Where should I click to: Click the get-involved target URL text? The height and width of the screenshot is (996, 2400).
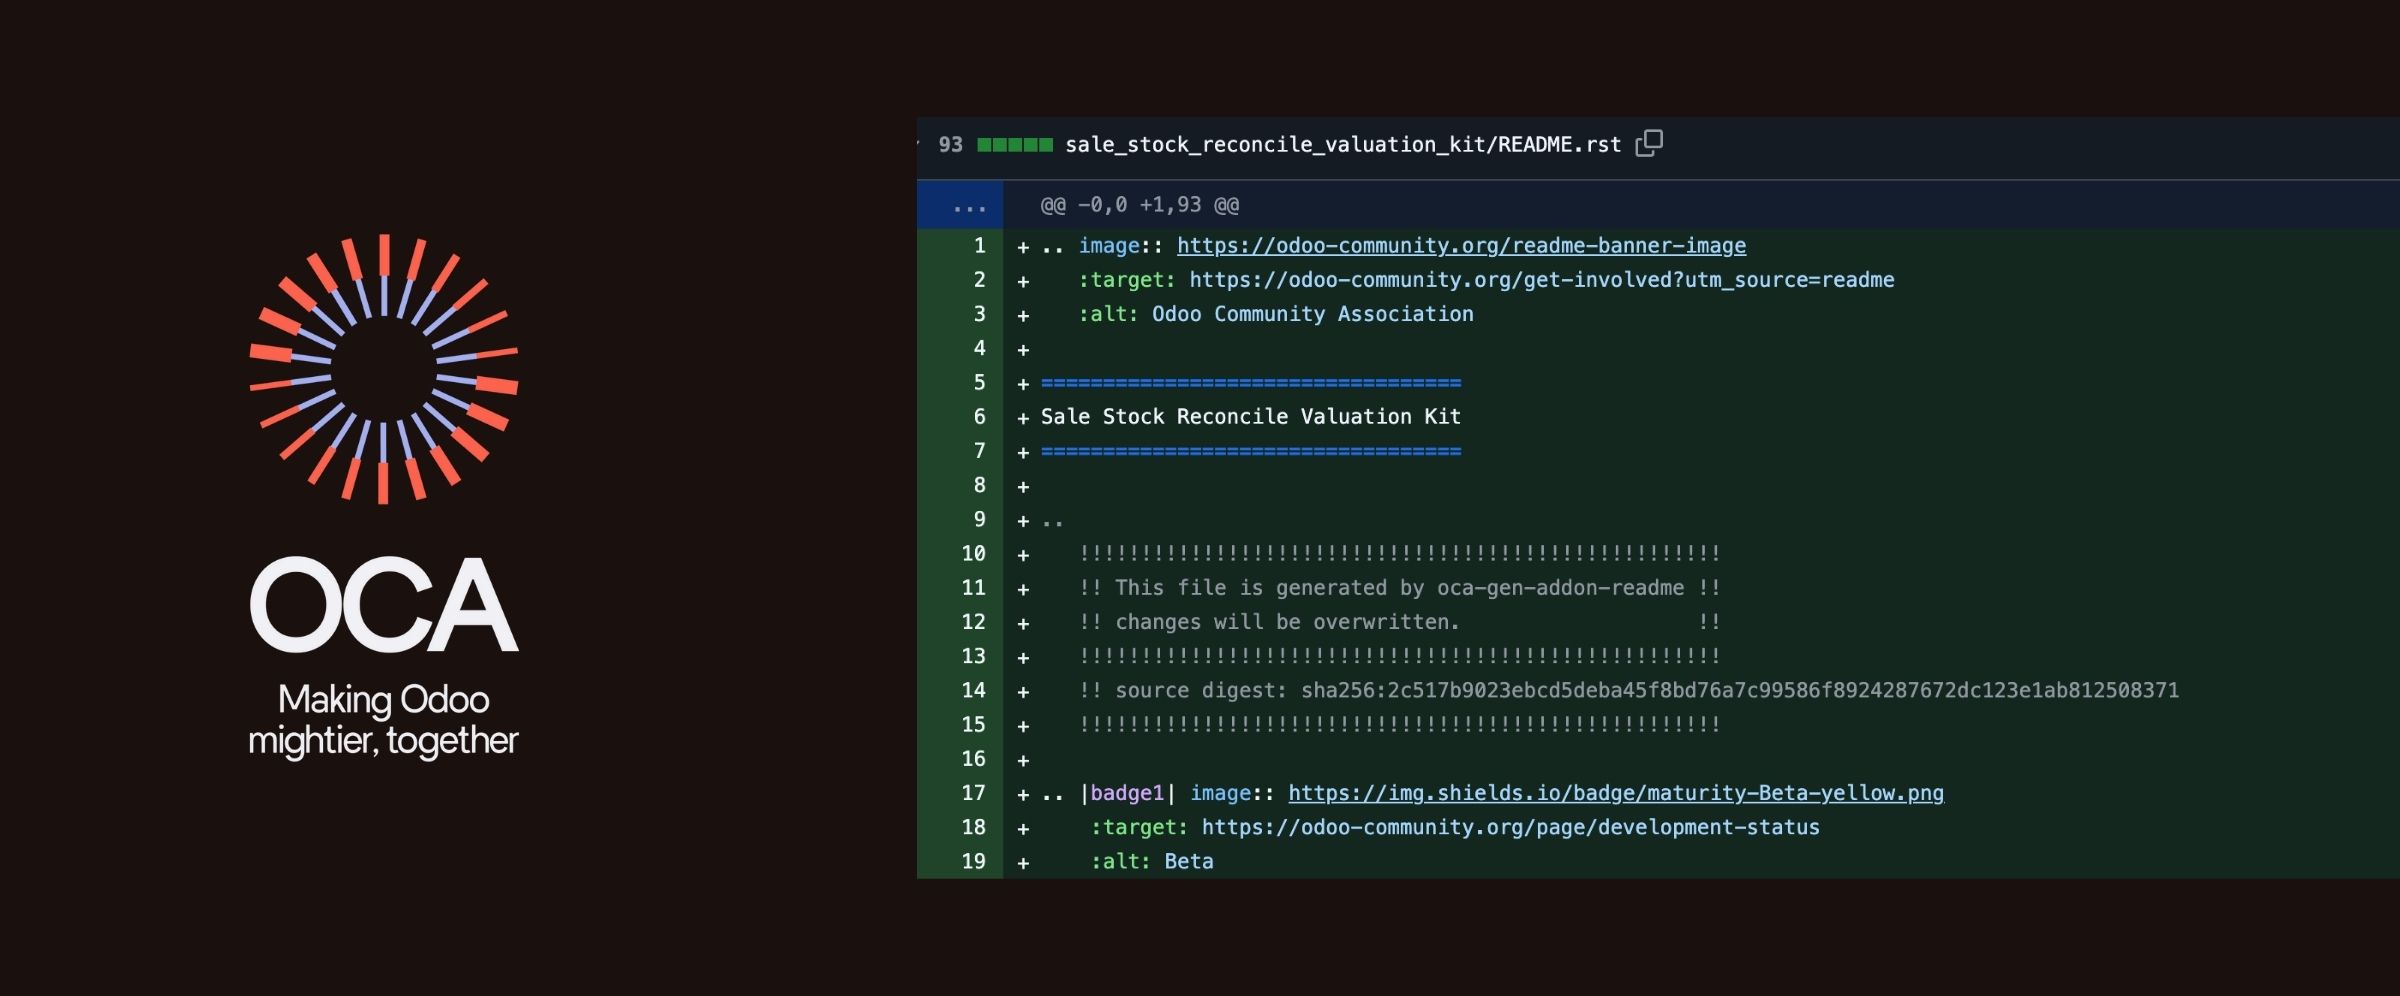1541,280
